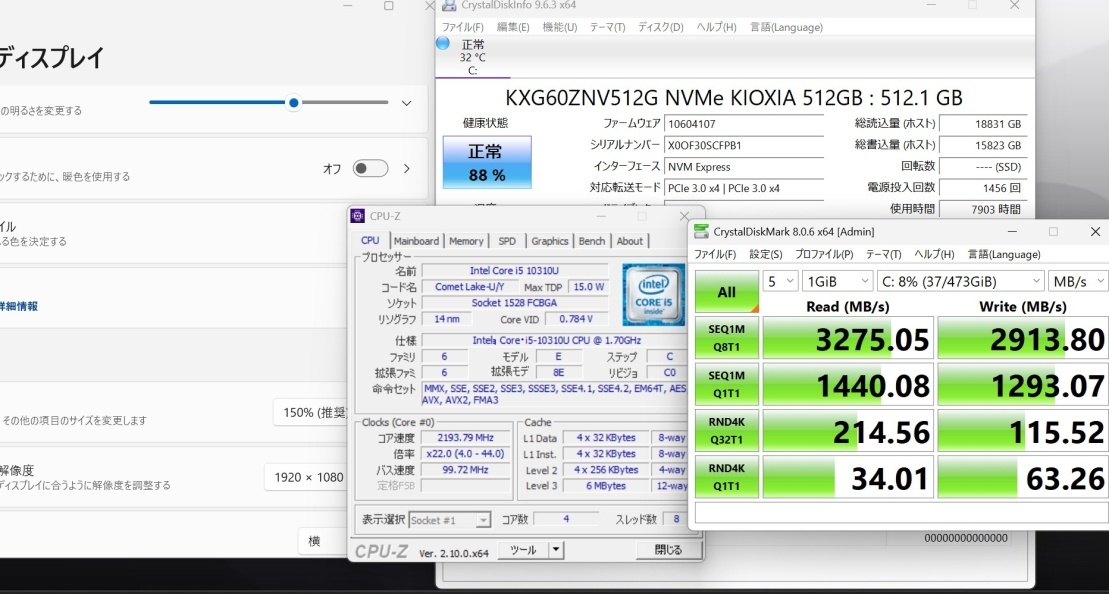Viewport: 1109px width, 594px height.
Task: Click the ツール button in CPU-Z
Action: click(x=523, y=550)
